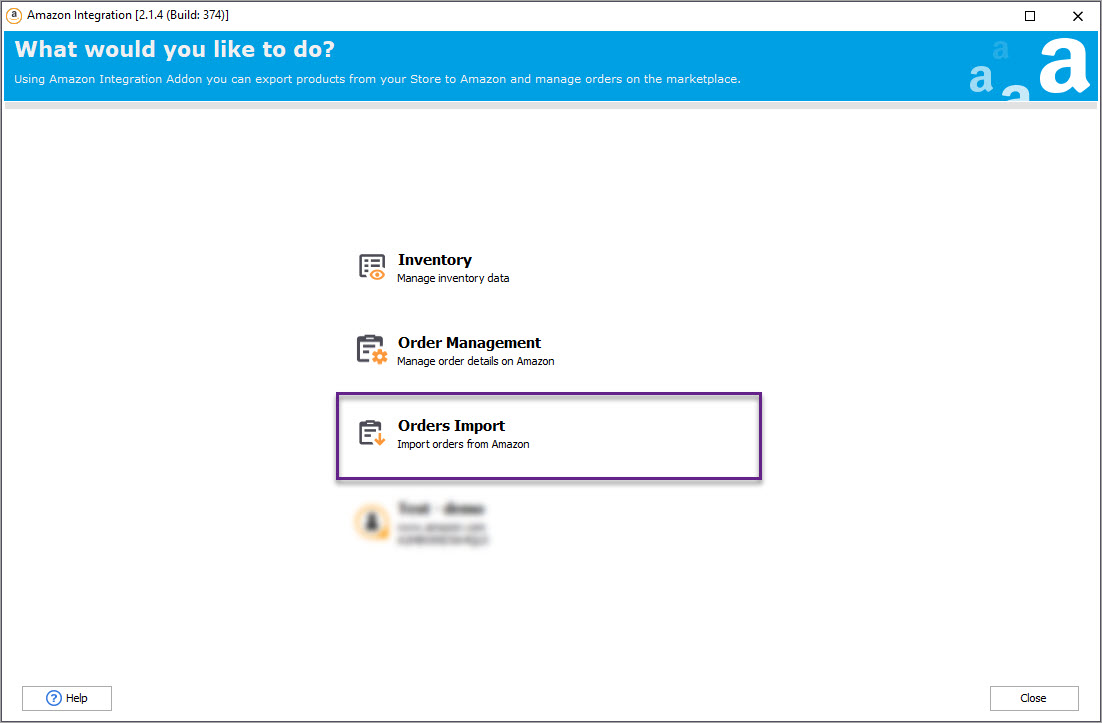Click the small faded 'a' logo in banner

pos(1000,49)
